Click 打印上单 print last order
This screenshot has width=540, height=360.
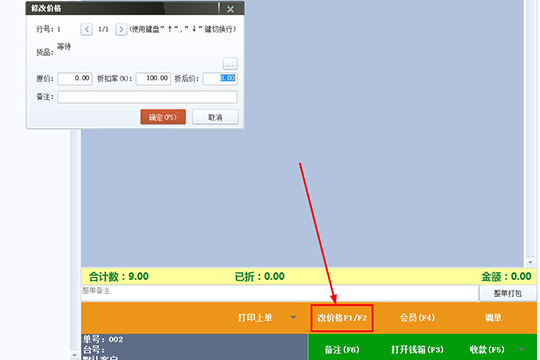(x=255, y=318)
